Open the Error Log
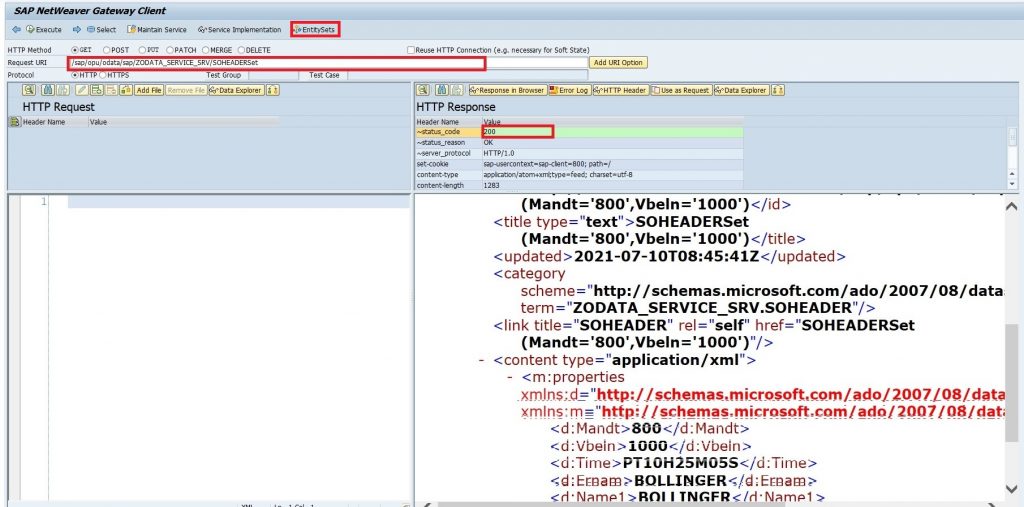This screenshot has height=507, width=1024. pos(569,90)
